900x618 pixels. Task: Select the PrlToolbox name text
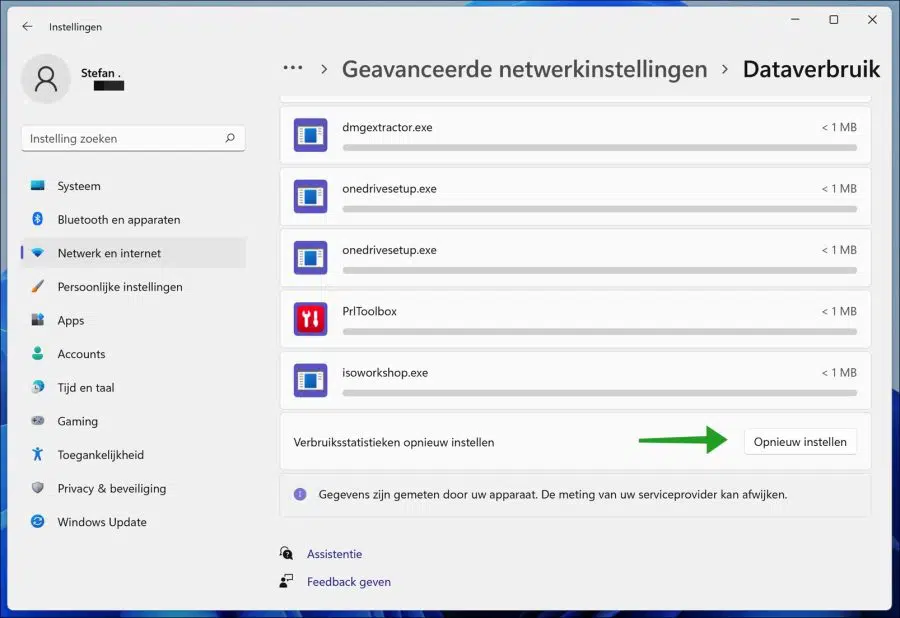[369, 311]
